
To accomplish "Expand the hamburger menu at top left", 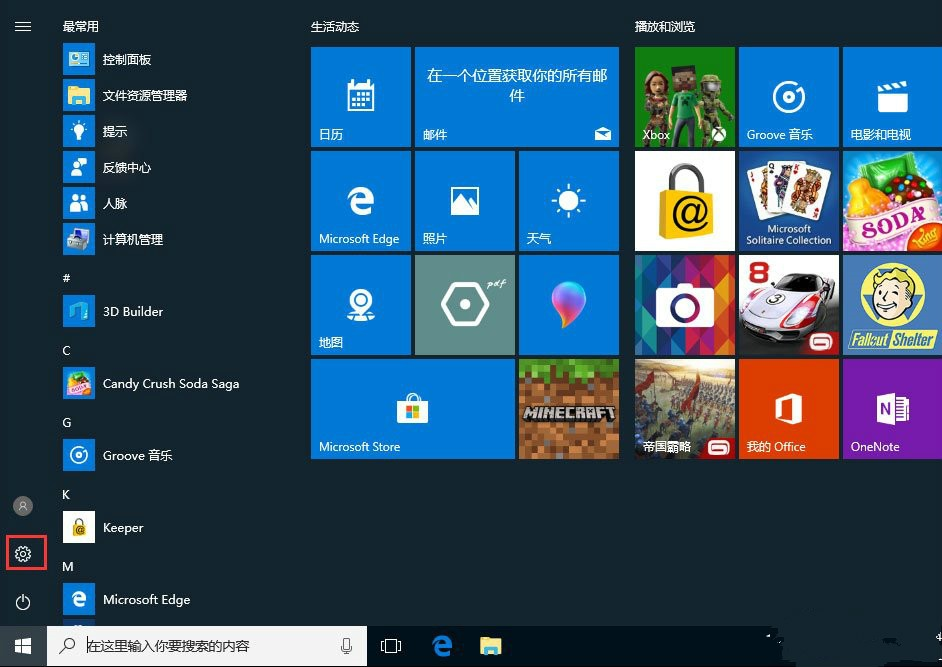I will pos(23,27).
